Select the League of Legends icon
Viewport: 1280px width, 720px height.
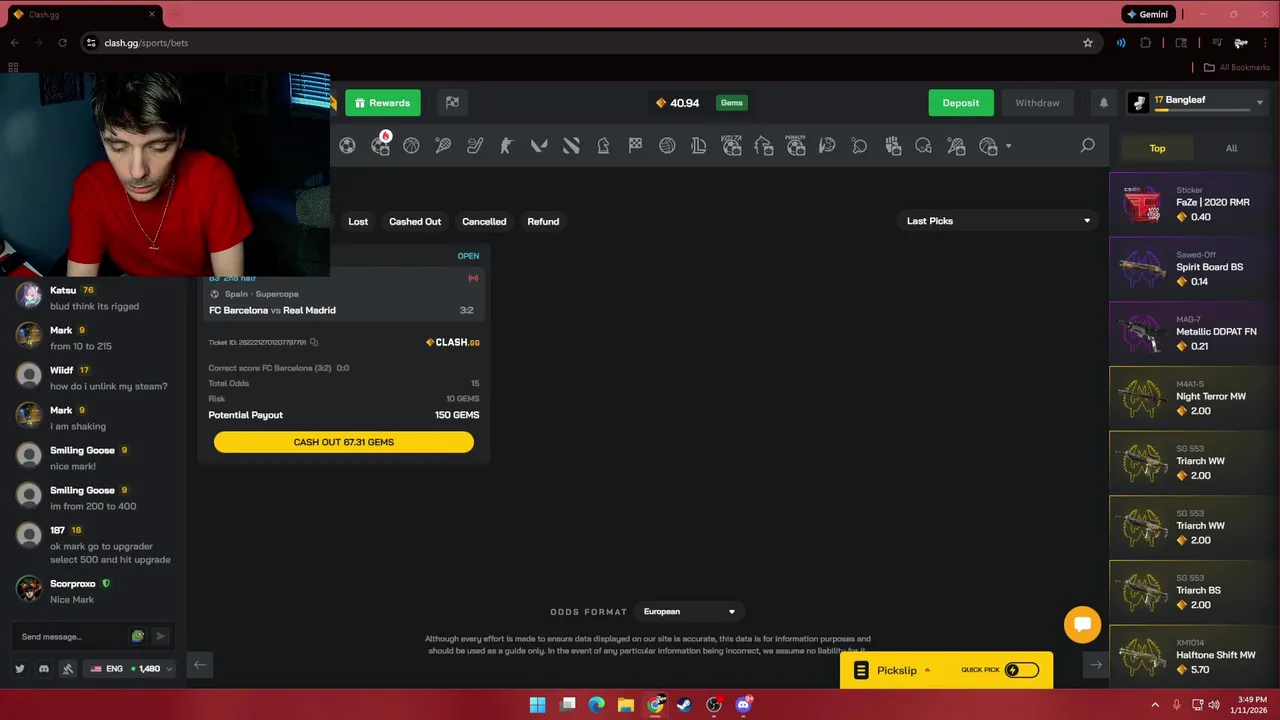coord(699,146)
